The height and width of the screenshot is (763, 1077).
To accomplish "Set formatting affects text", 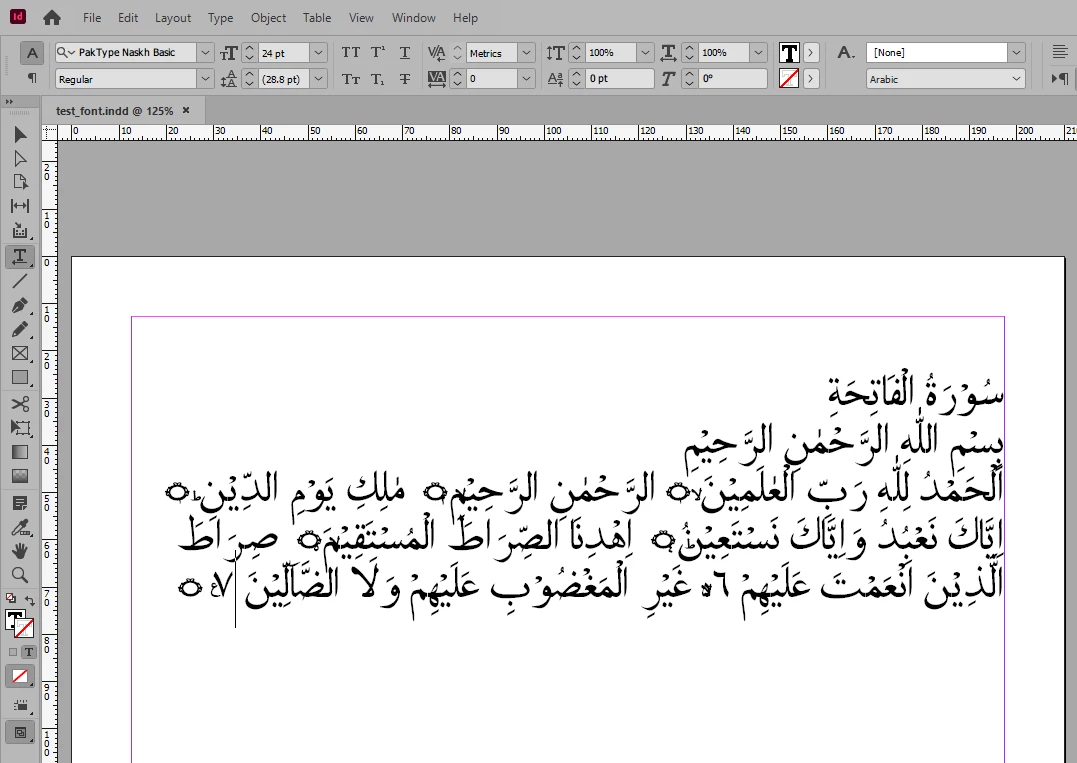I will (28, 652).
